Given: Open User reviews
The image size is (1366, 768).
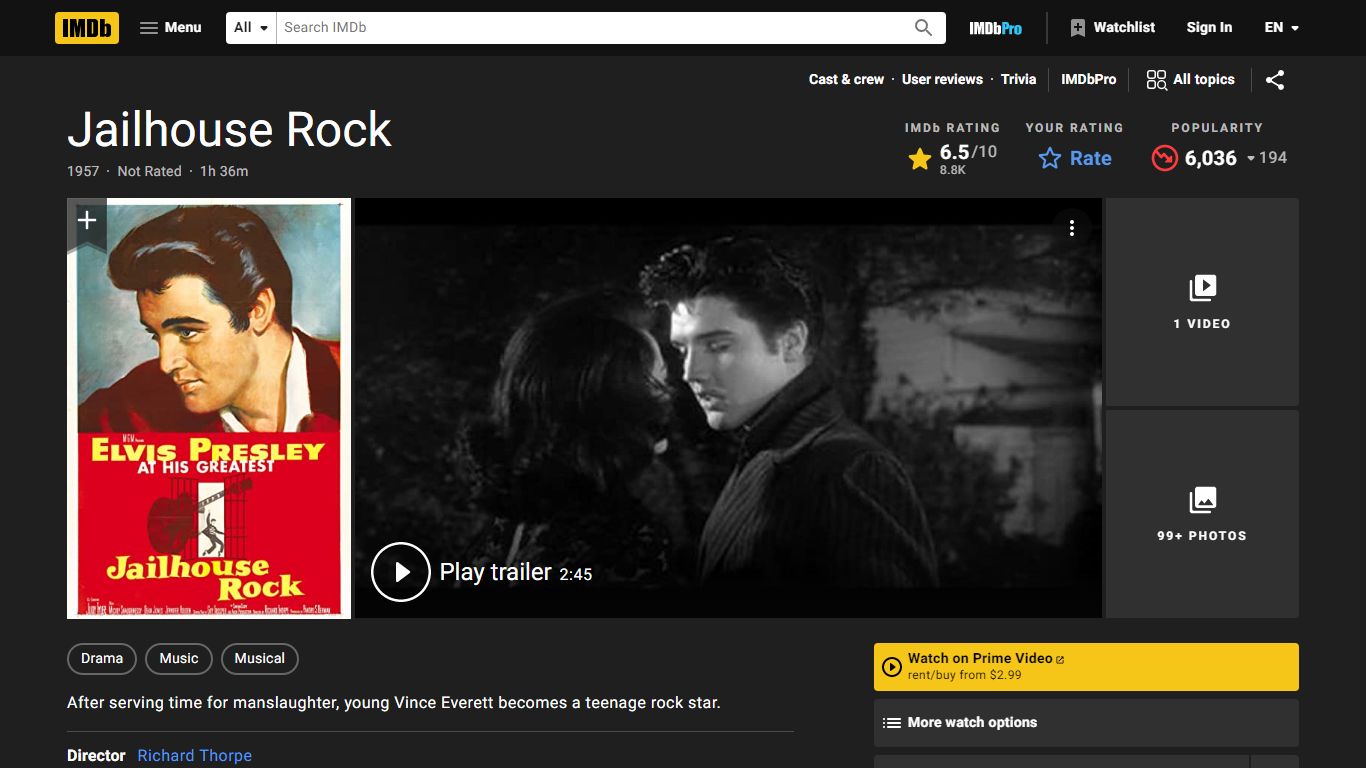Looking at the screenshot, I should [x=942, y=80].
